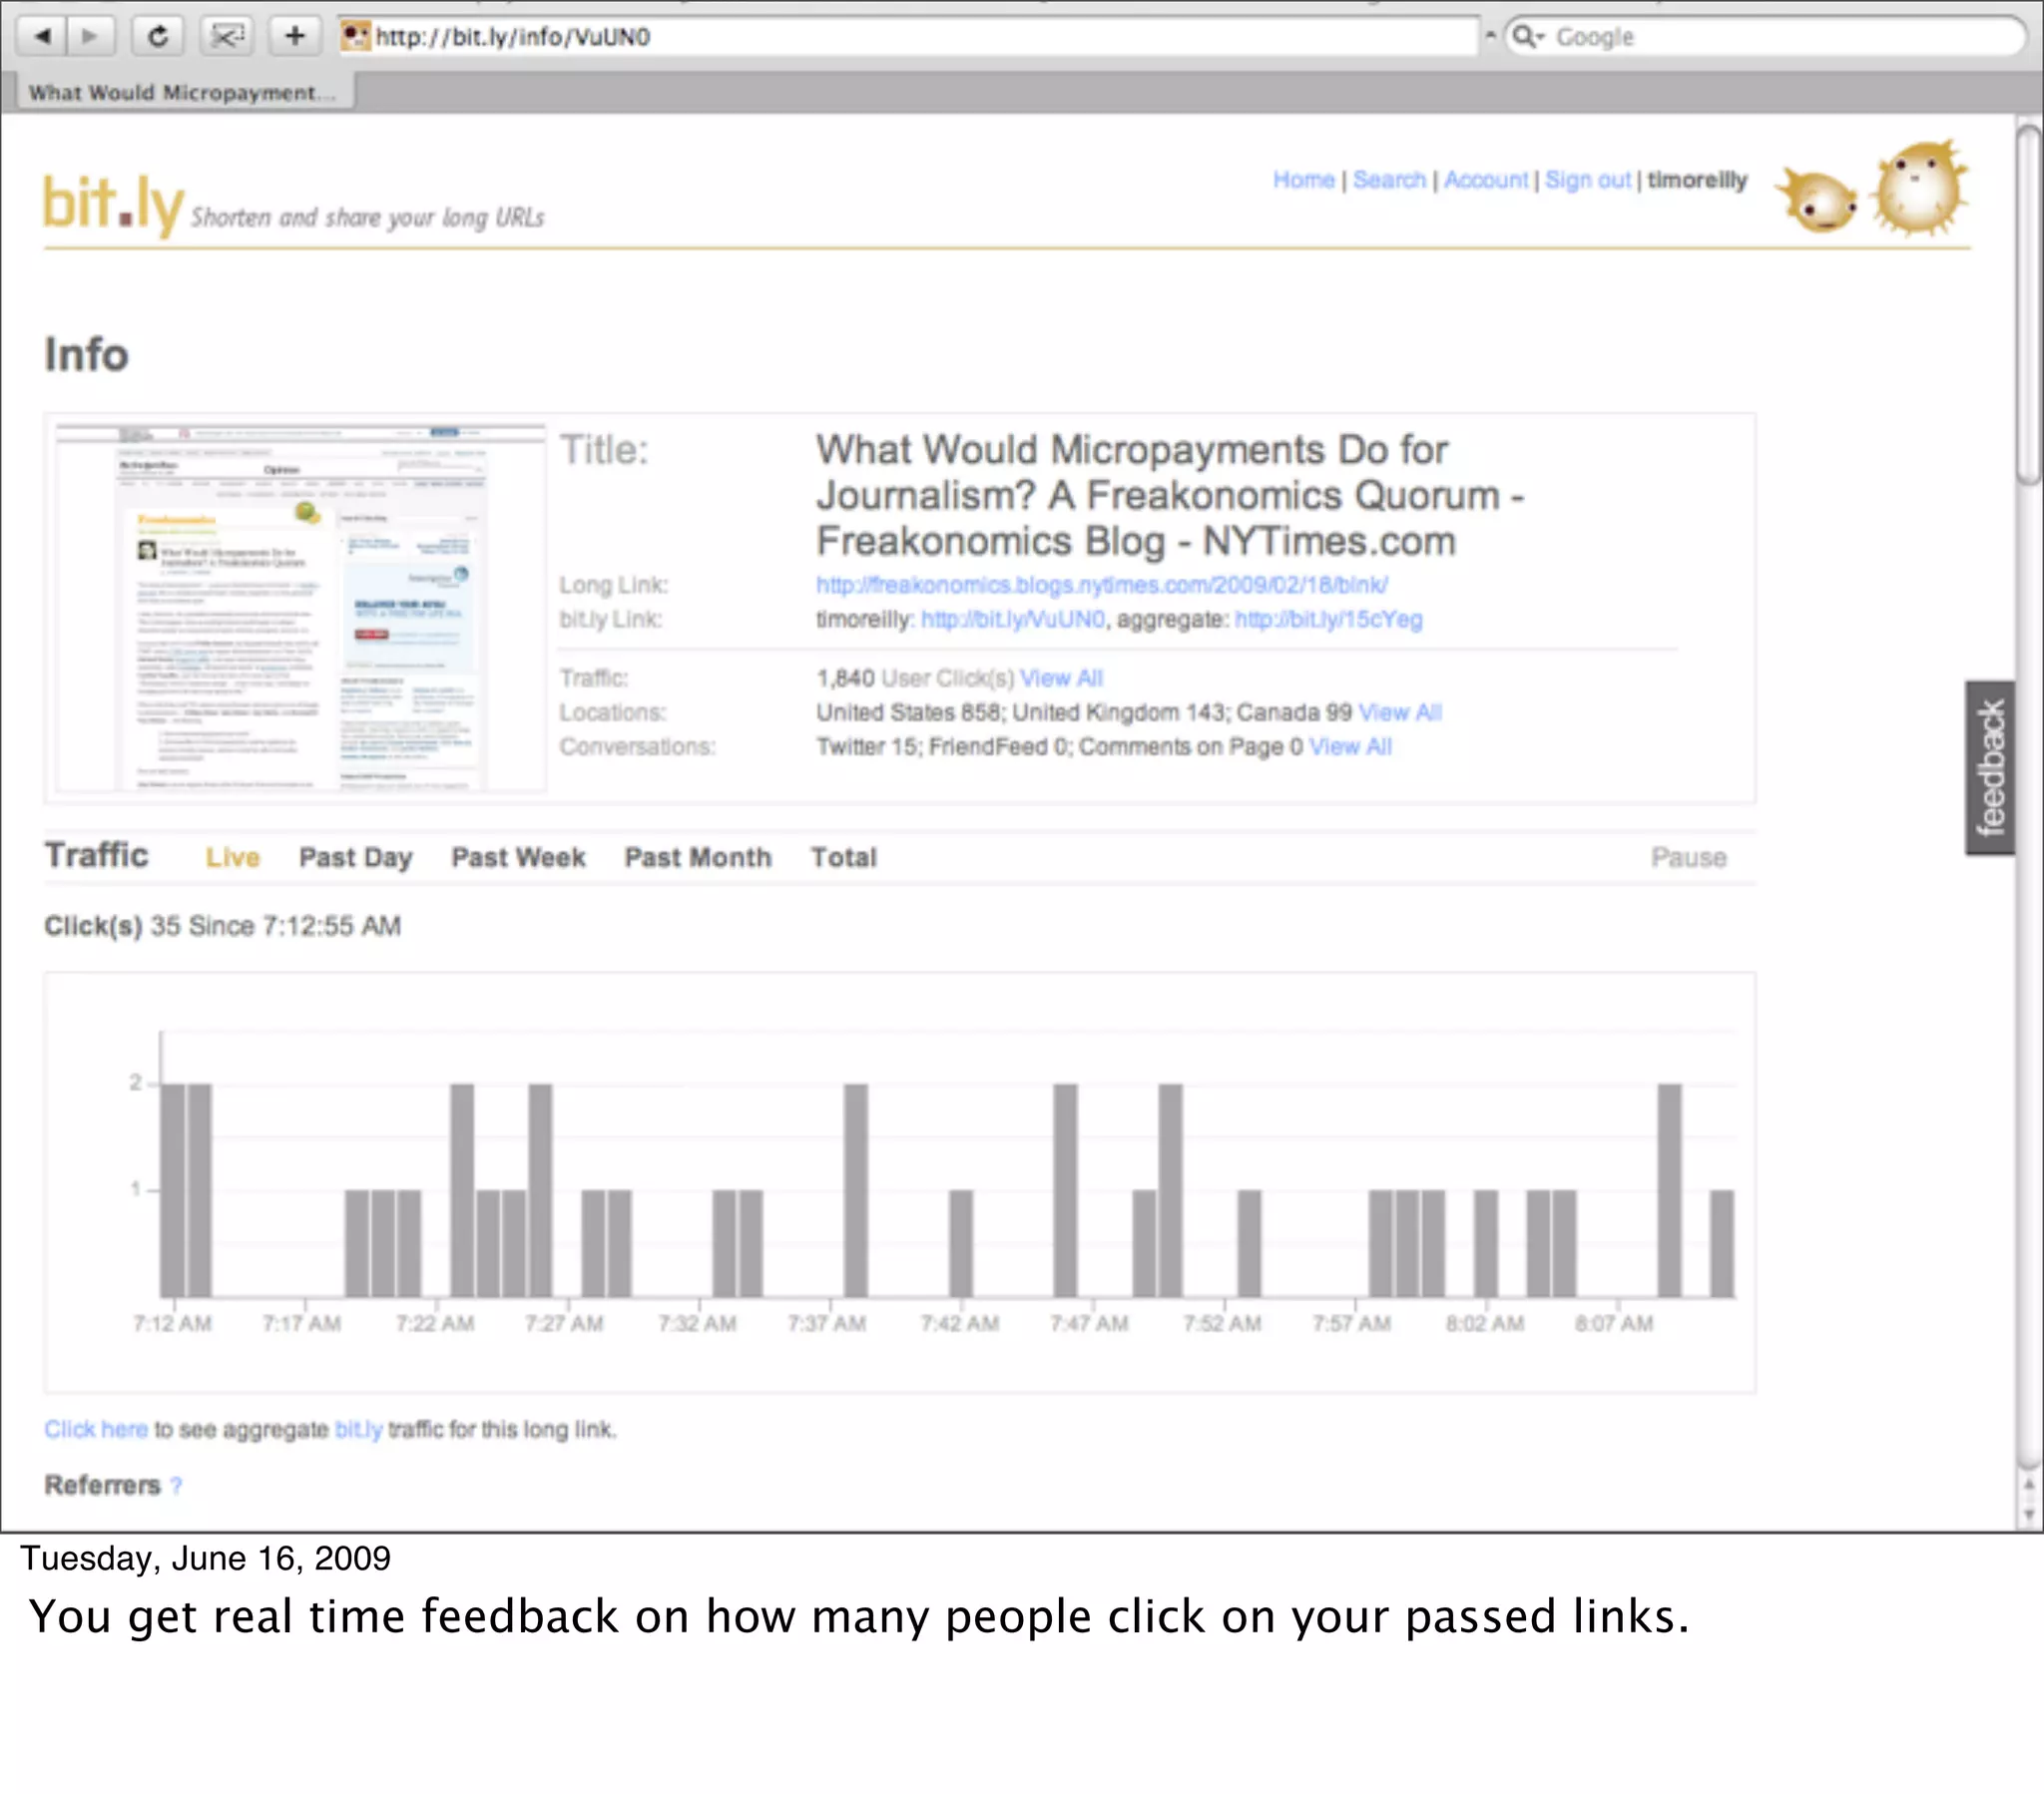Click the scrollbar down arrow
The width and height of the screenshot is (2044, 1794).
(2029, 1515)
